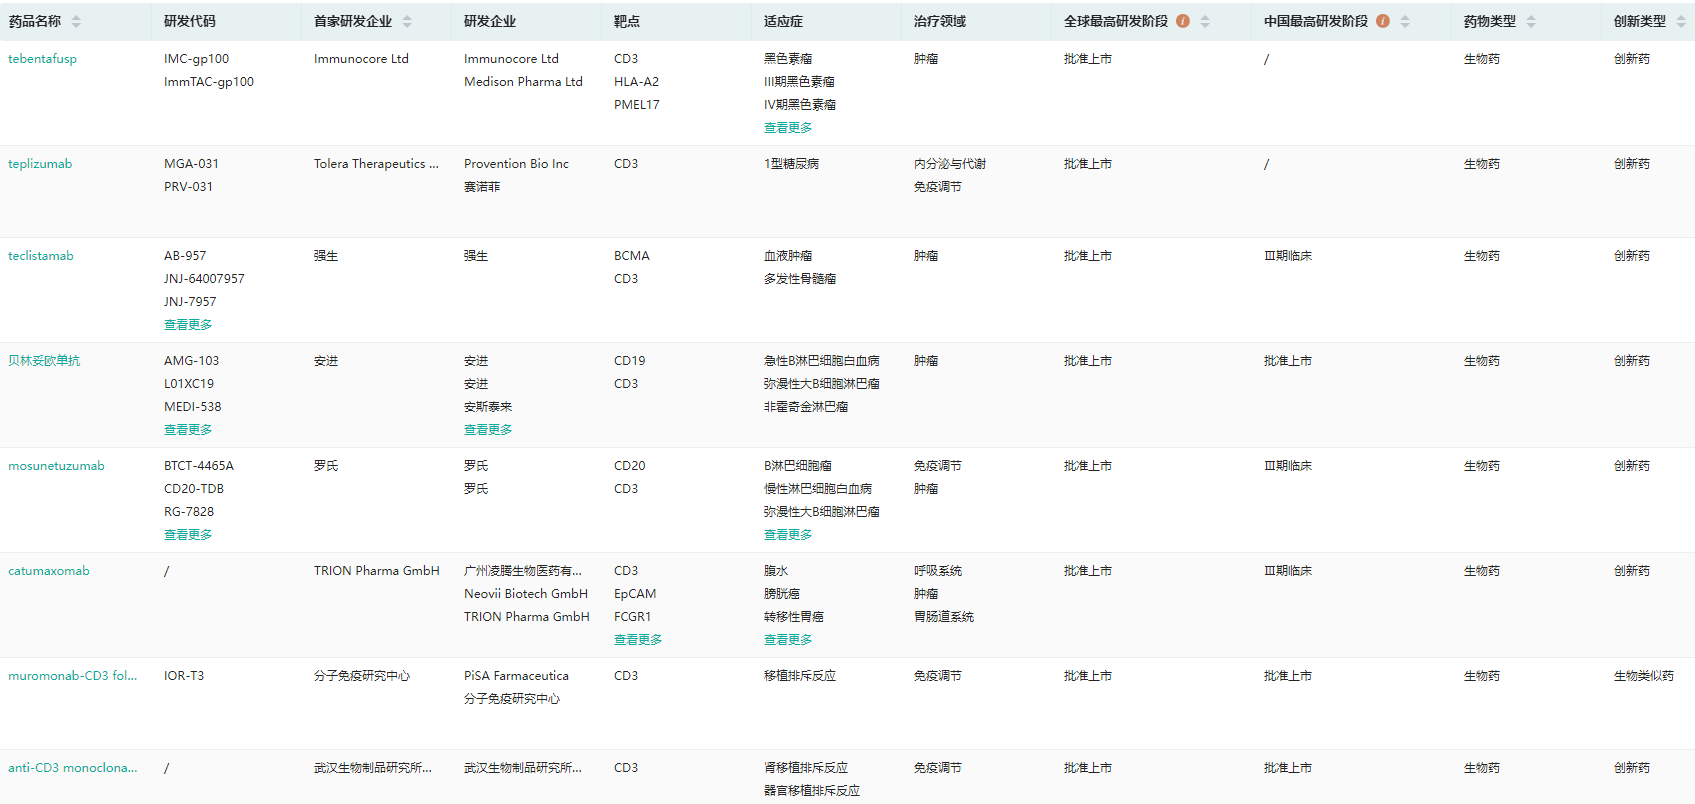The width and height of the screenshot is (1695, 804).
Task: Click the CD20 target
Action: pyautogui.click(x=630, y=466)
